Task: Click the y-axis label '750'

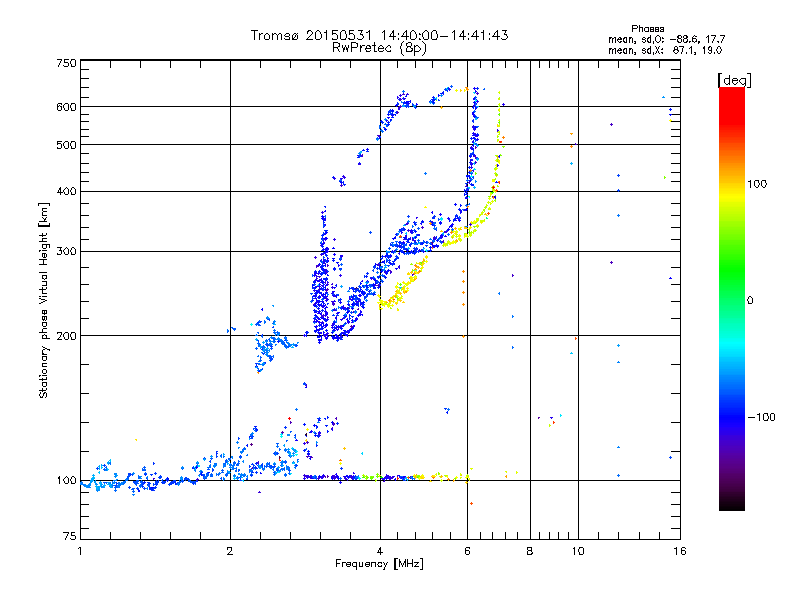Action: (66, 63)
